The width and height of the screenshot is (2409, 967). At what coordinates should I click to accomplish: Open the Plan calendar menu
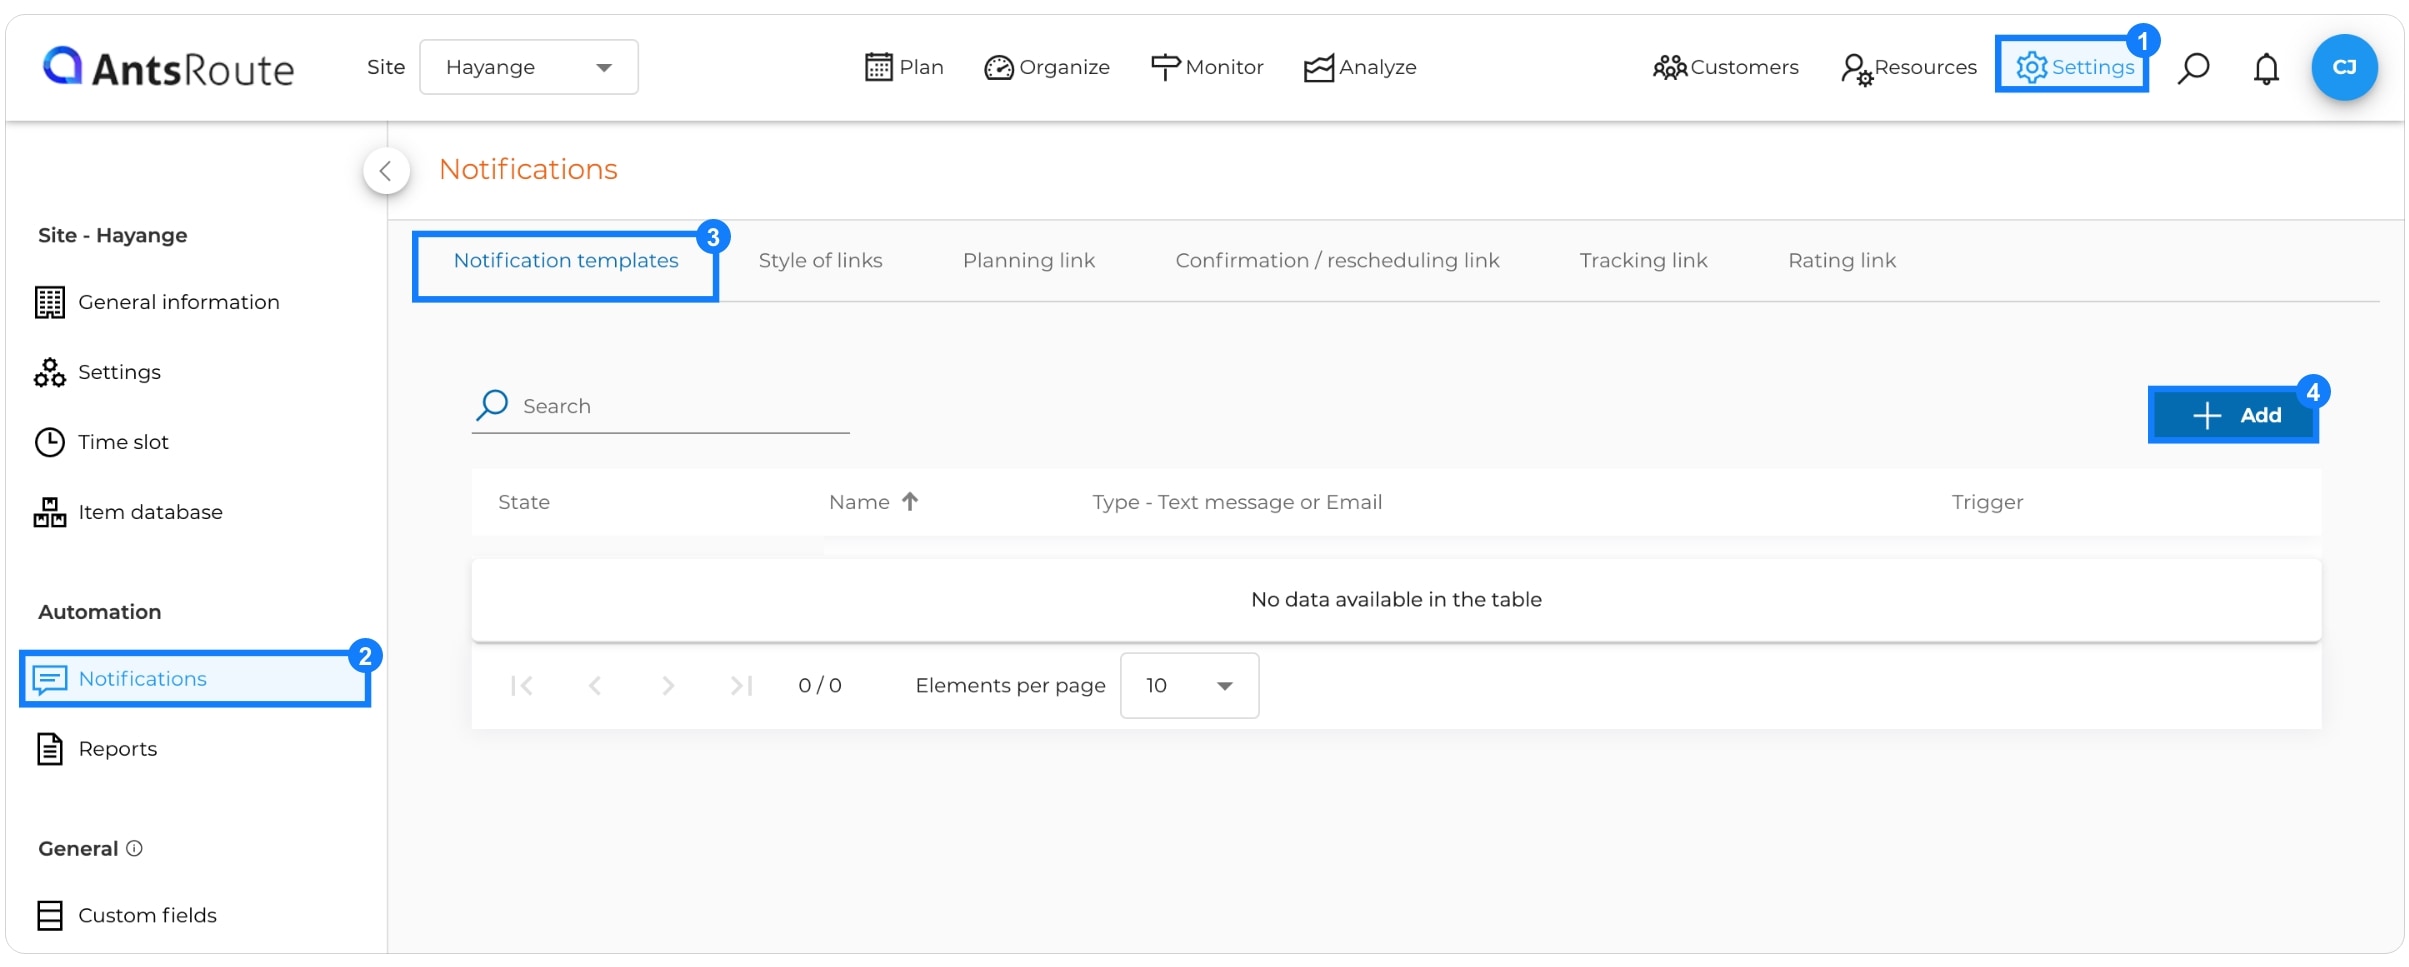coord(904,67)
